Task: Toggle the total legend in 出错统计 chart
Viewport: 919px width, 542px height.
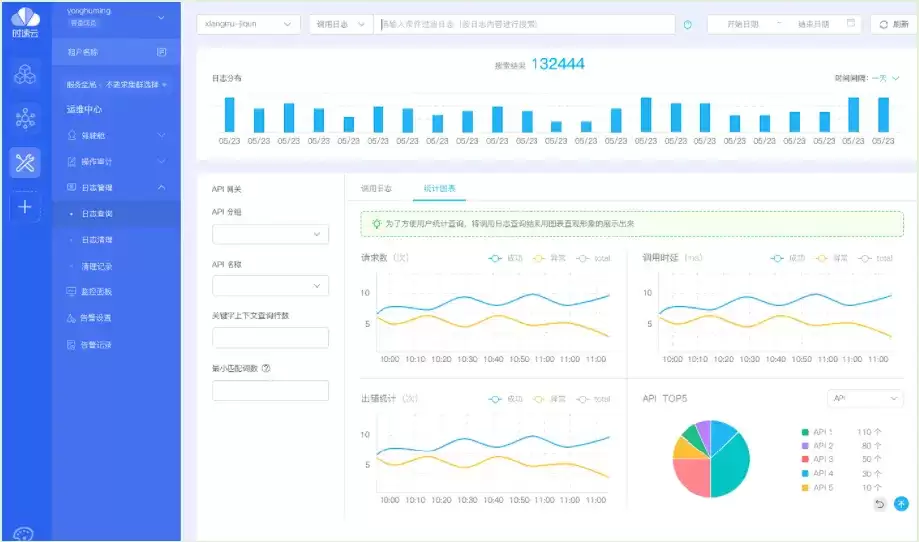Action: [593, 399]
